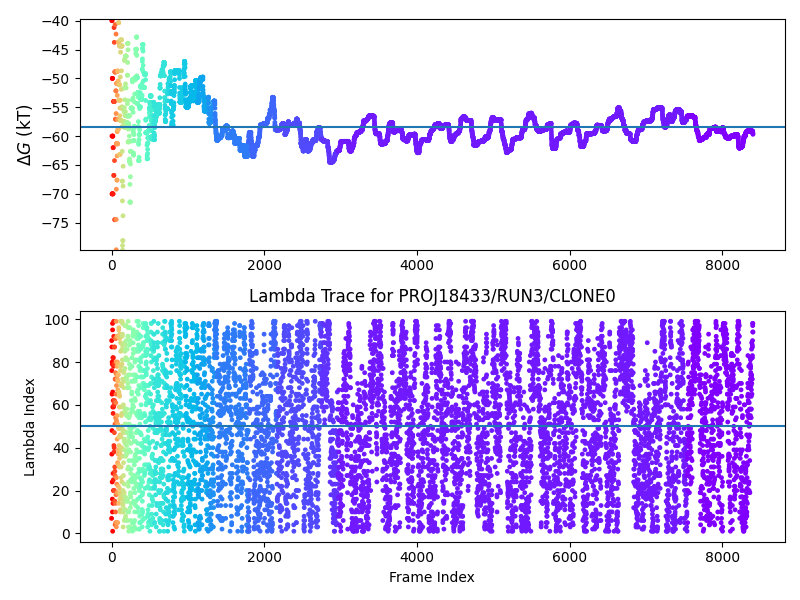The height and width of the screenshot is (600, 800).
Task: Pick the 40 tick label on the Lambda Index axis
Action: tap(60, 448)
